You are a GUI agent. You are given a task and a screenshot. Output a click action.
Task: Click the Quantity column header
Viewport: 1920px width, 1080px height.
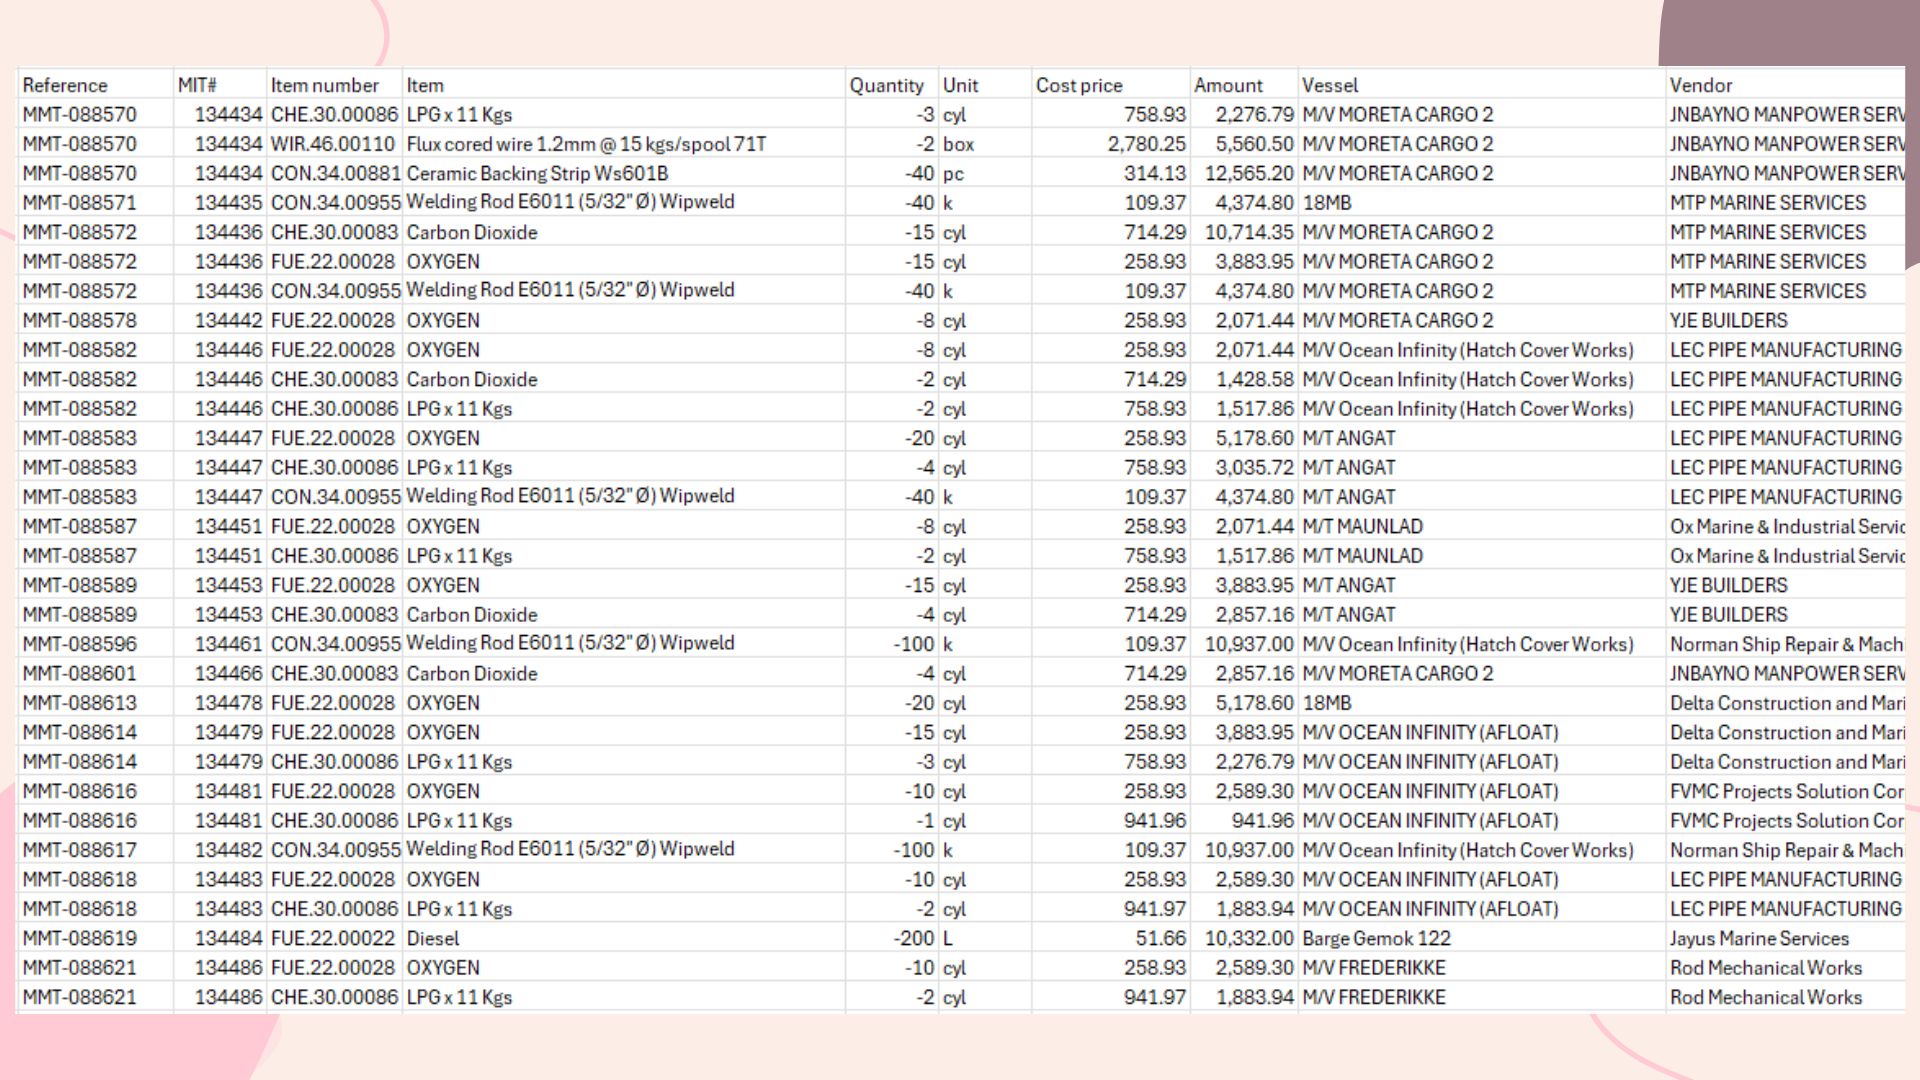pos(886,85)
